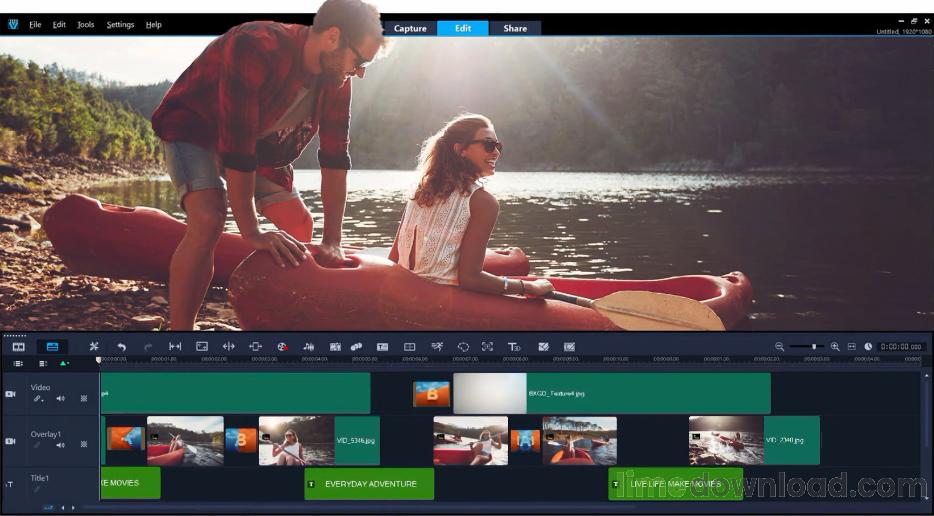Zoom out the timeline
Image resolution: width=934 pixels, height=516 pixels.
point(779,346)
